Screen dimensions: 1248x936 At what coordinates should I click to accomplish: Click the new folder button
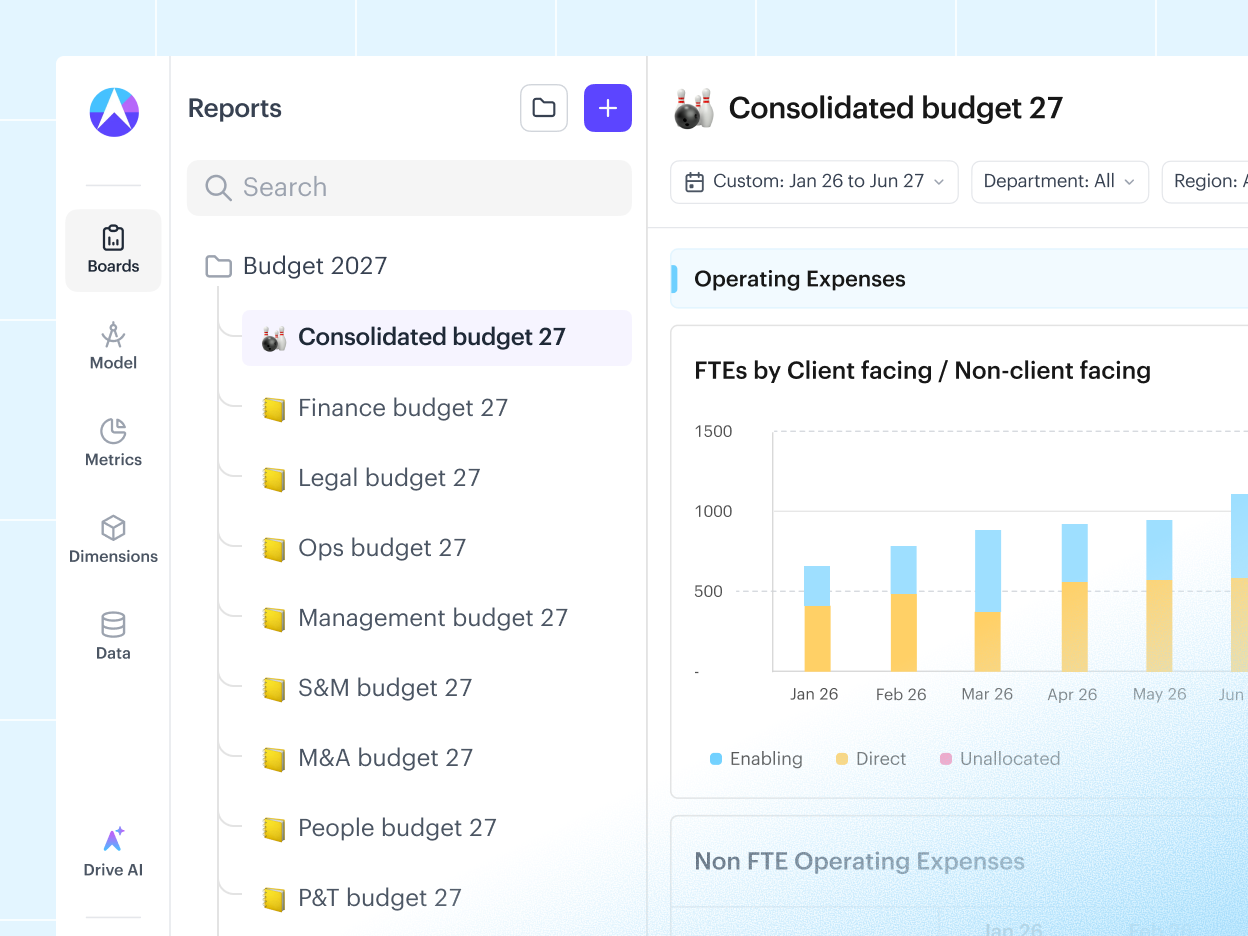click(544, 108)
